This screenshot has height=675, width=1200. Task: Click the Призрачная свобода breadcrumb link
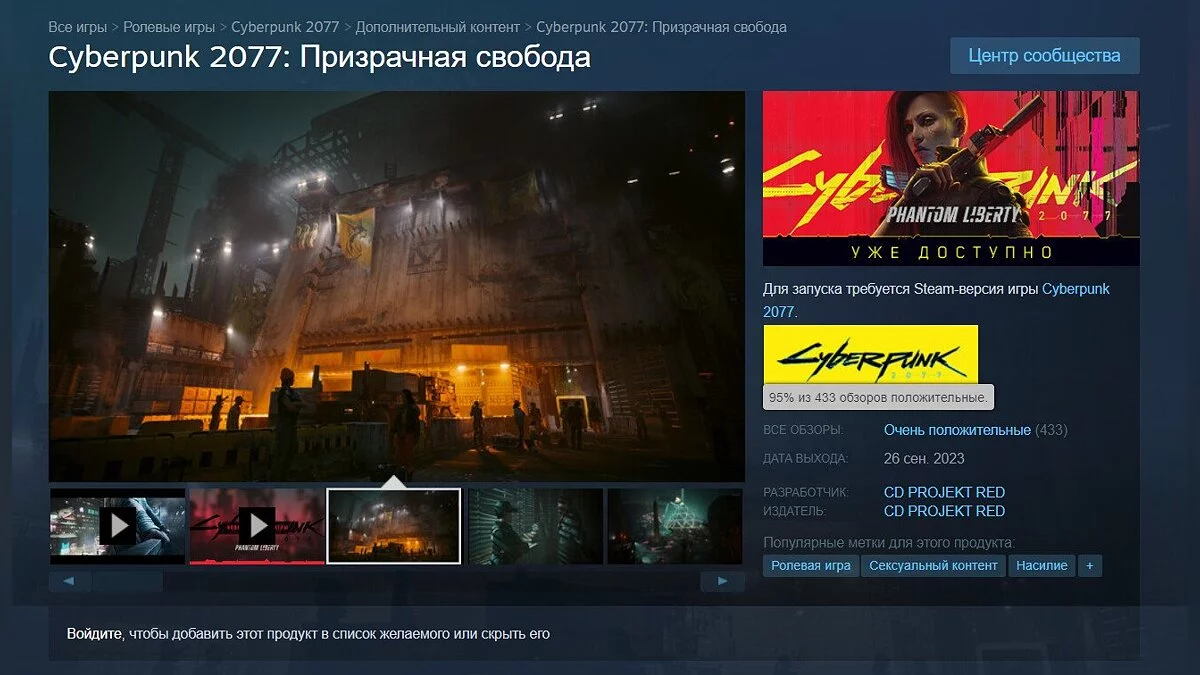point(661,27)
